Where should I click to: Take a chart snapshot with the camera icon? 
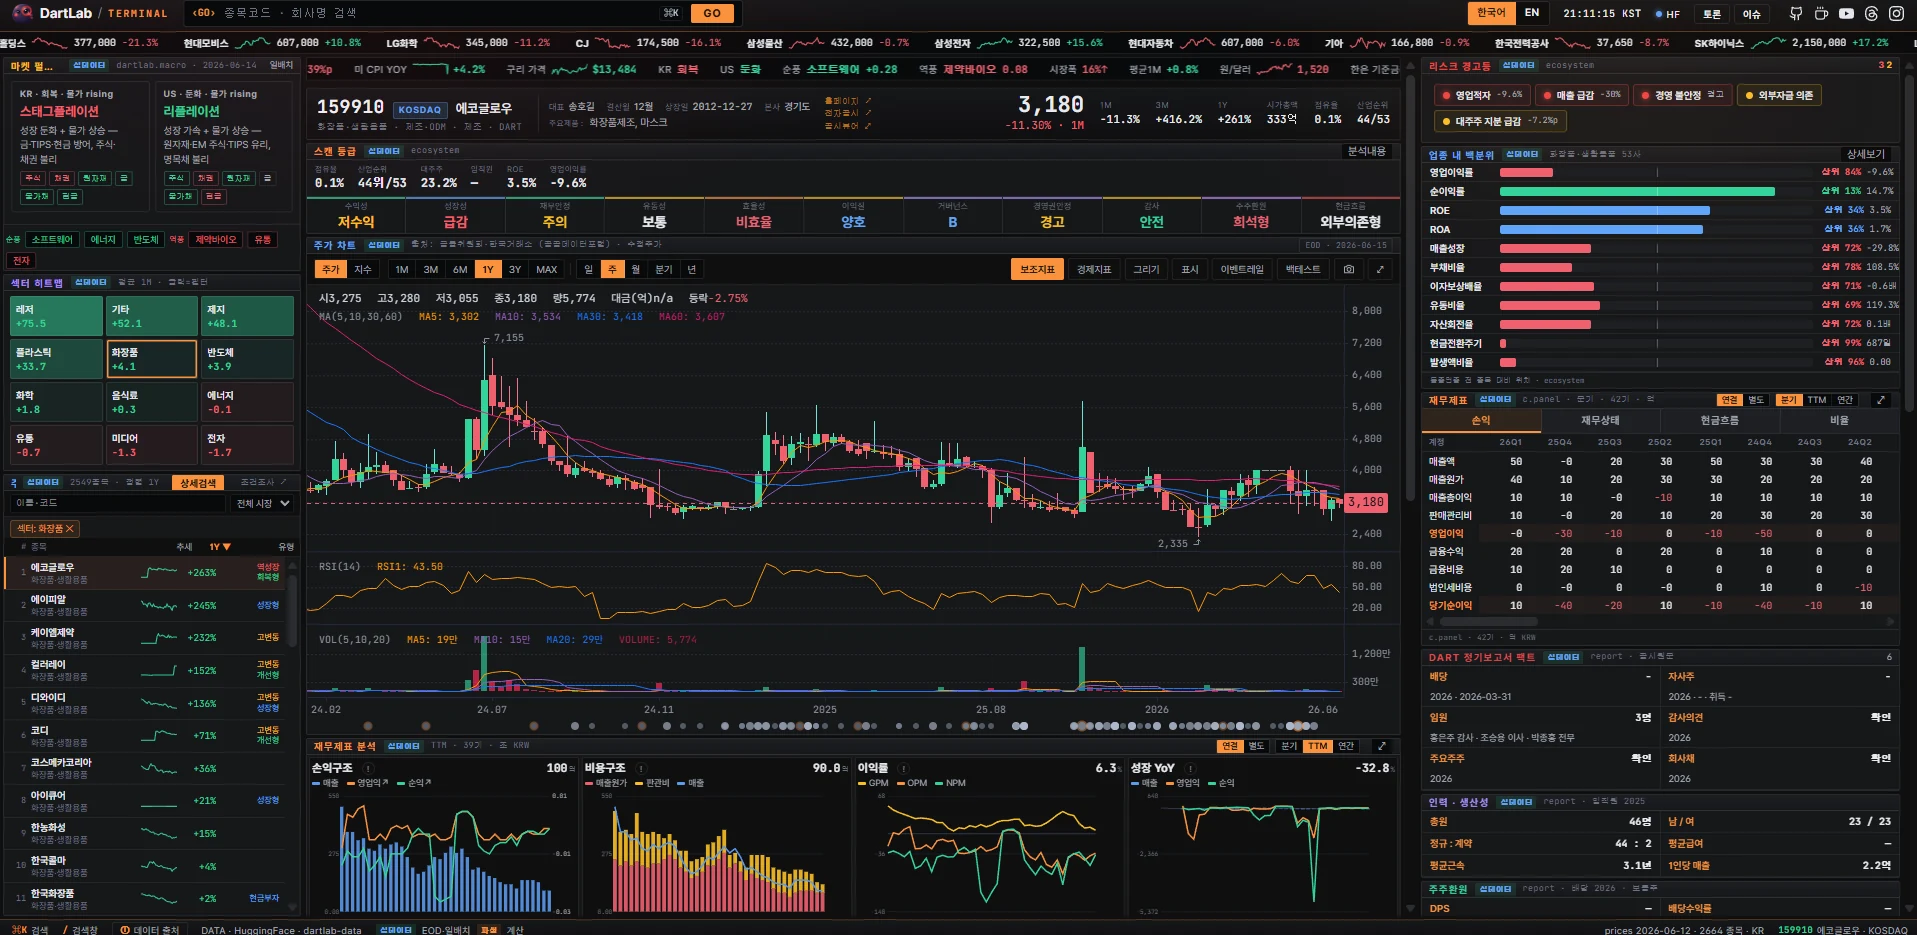[x=1349, y=269]
